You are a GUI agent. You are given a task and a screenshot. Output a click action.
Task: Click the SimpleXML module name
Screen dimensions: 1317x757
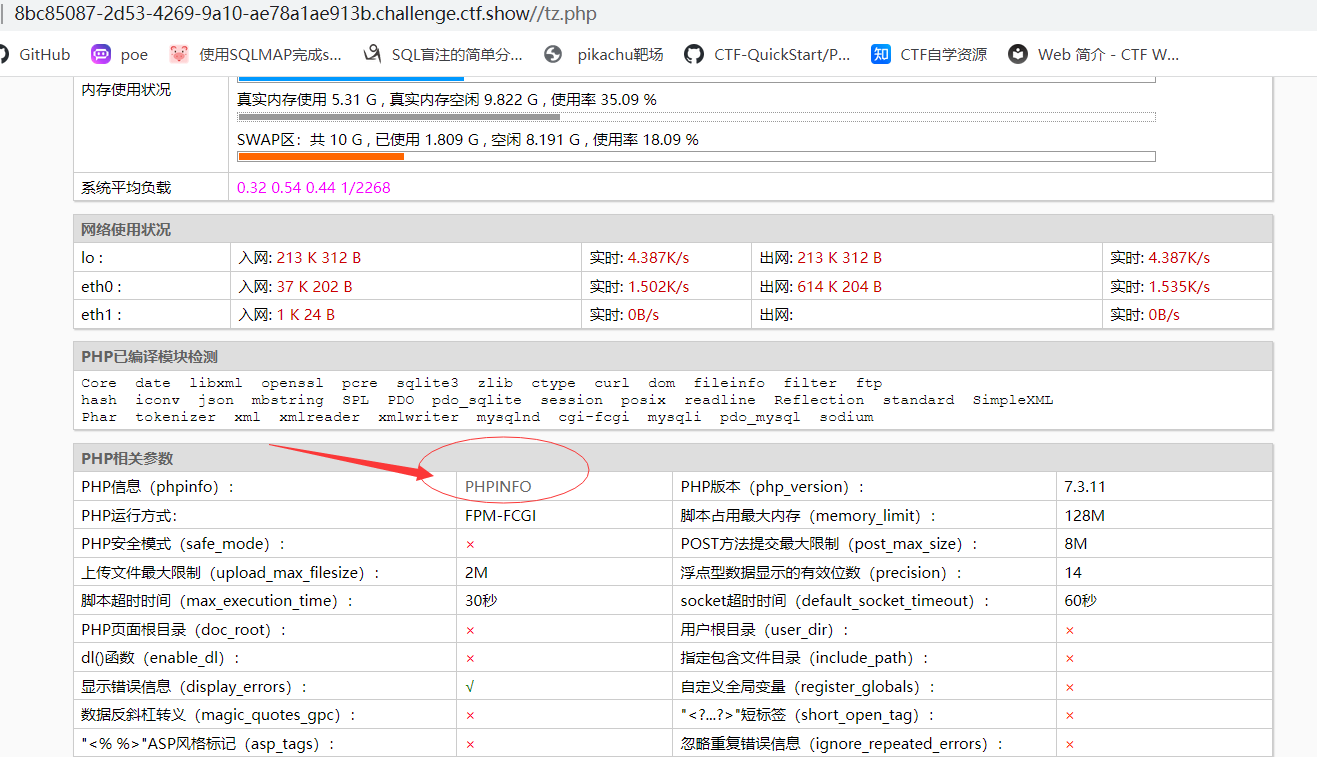[1012, 400]
